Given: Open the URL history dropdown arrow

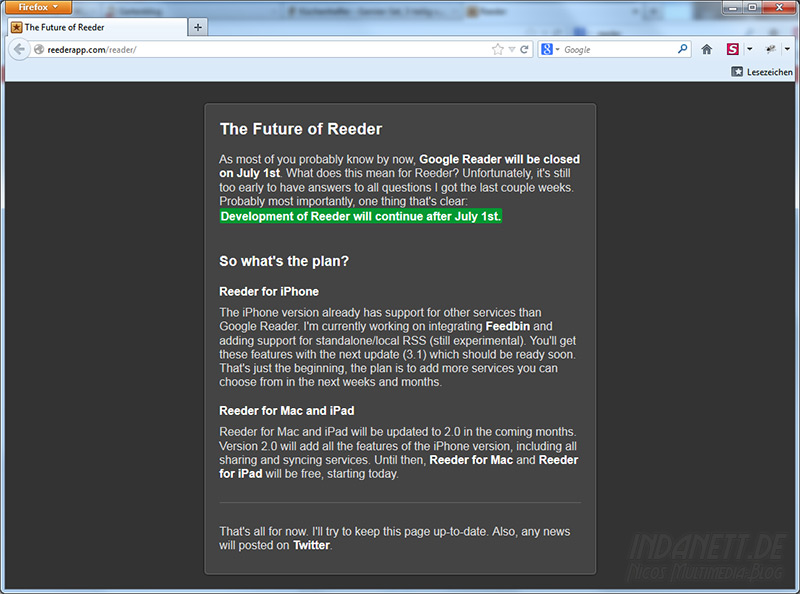Looking at the screenshot, I should click(512, 50).
